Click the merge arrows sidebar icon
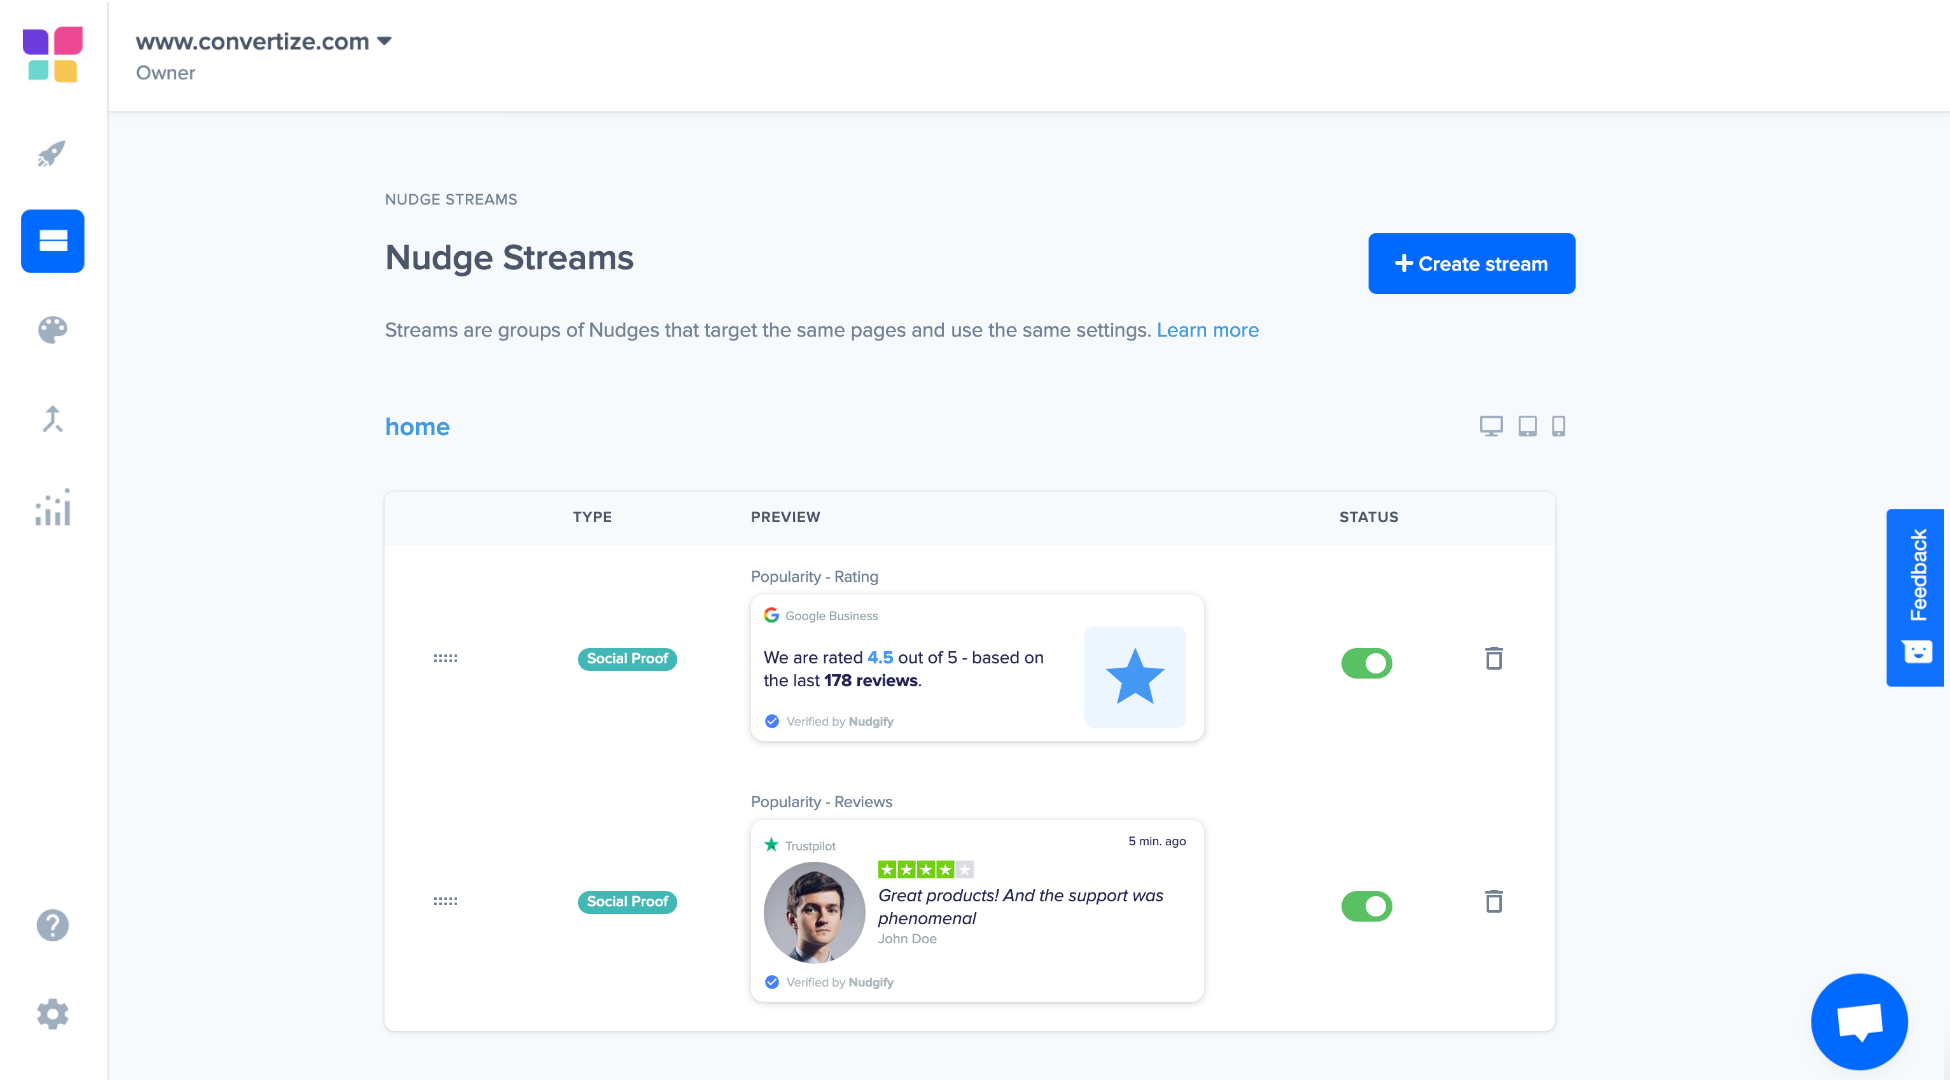Screen dimensions: 1950x1080 pyautogui.click(x=53, y=419)
